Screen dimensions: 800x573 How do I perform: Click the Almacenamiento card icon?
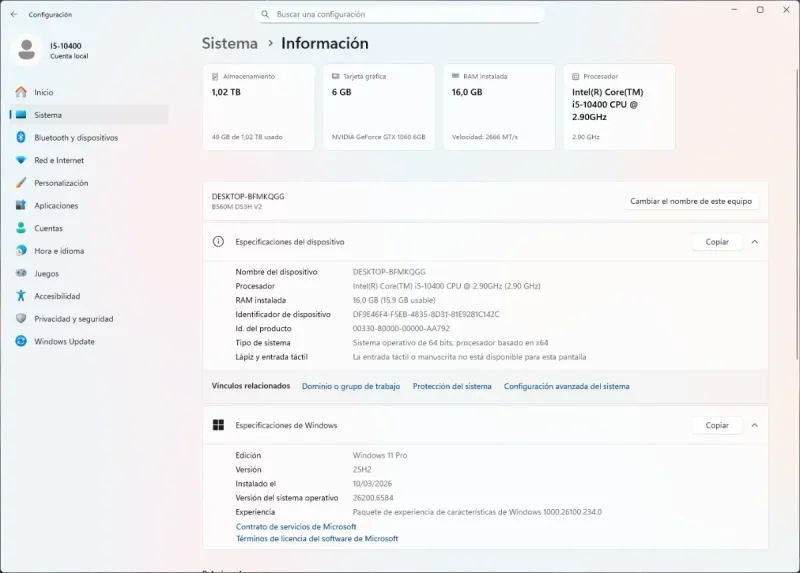click(215, 77)
